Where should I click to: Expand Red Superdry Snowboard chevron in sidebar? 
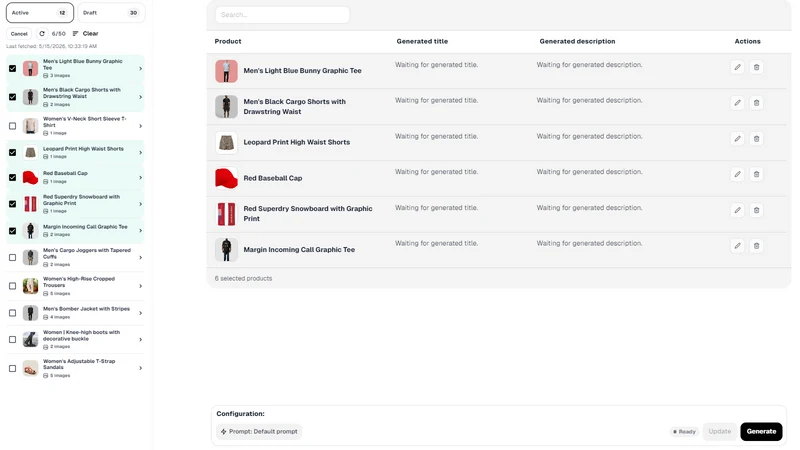140,204
